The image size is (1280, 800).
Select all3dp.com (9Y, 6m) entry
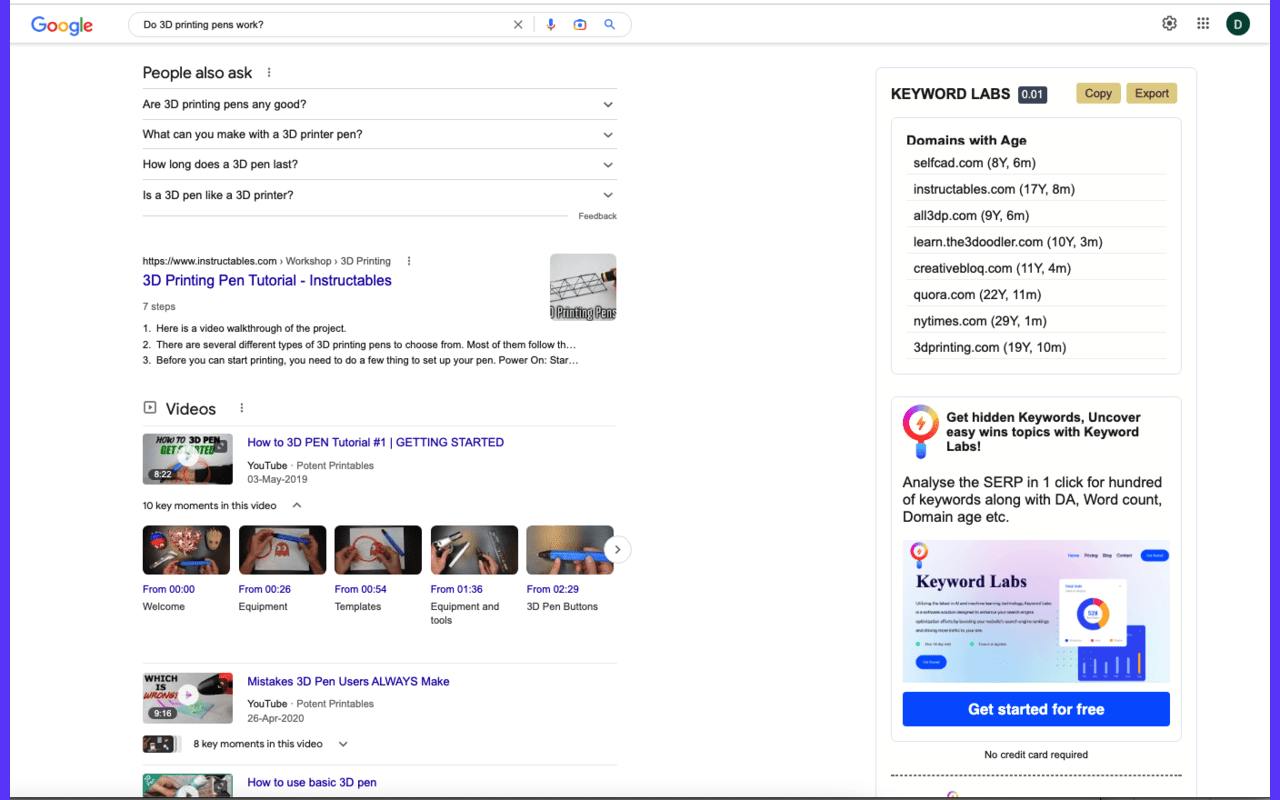[x=971, y=215]
